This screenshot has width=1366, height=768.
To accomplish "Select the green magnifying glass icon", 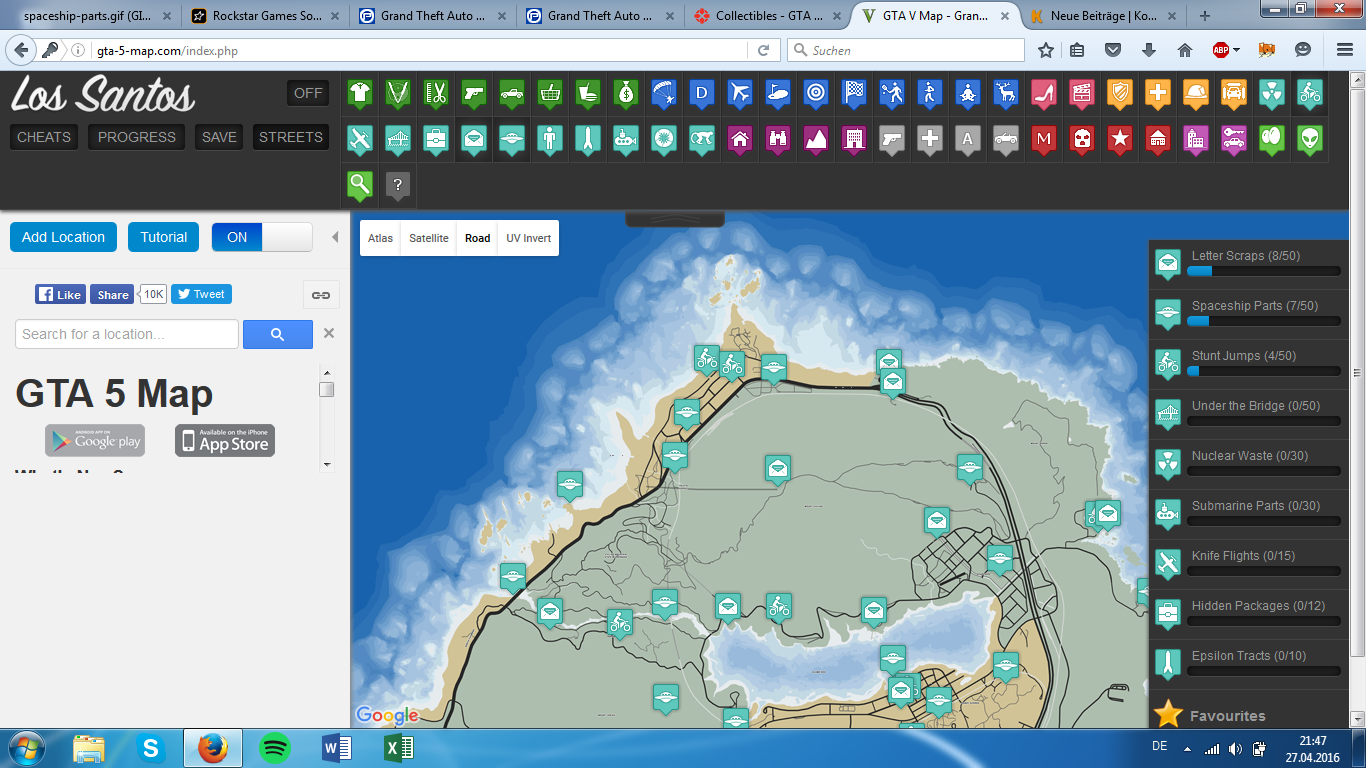I will [x=360, y=185].
